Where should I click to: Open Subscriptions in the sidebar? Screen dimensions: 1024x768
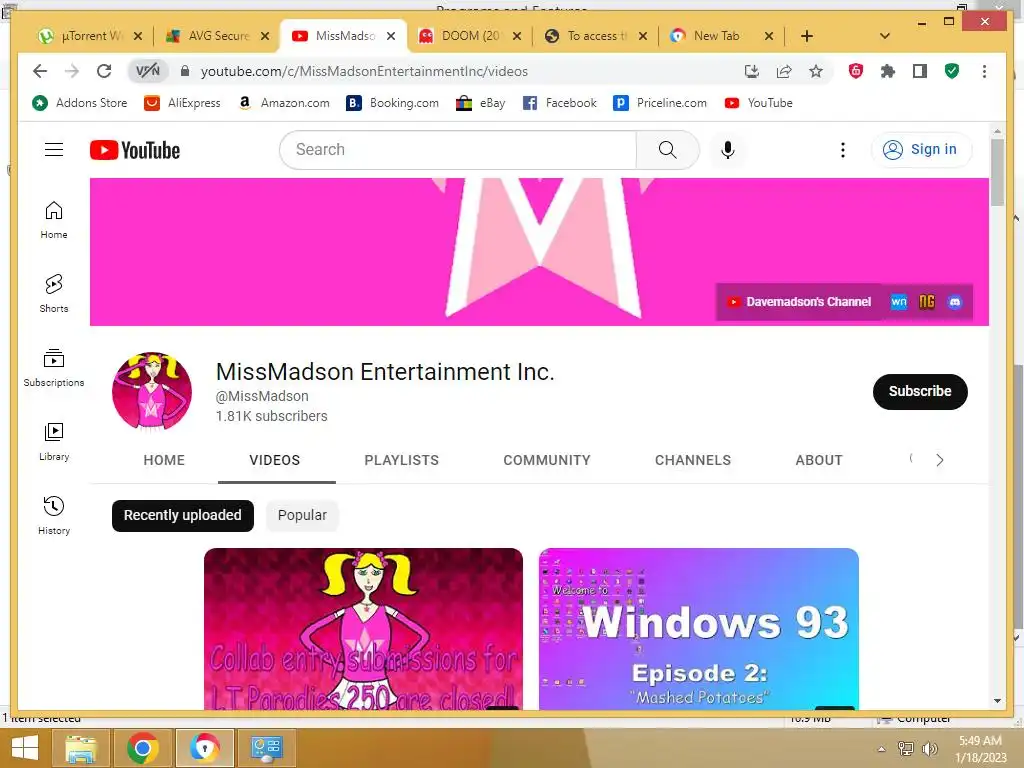54,368
